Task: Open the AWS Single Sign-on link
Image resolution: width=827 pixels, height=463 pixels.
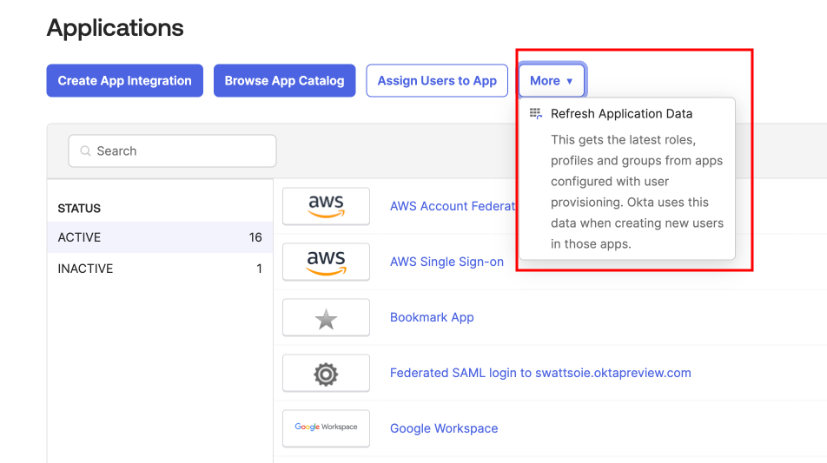Action: click(x=446, y=262)
